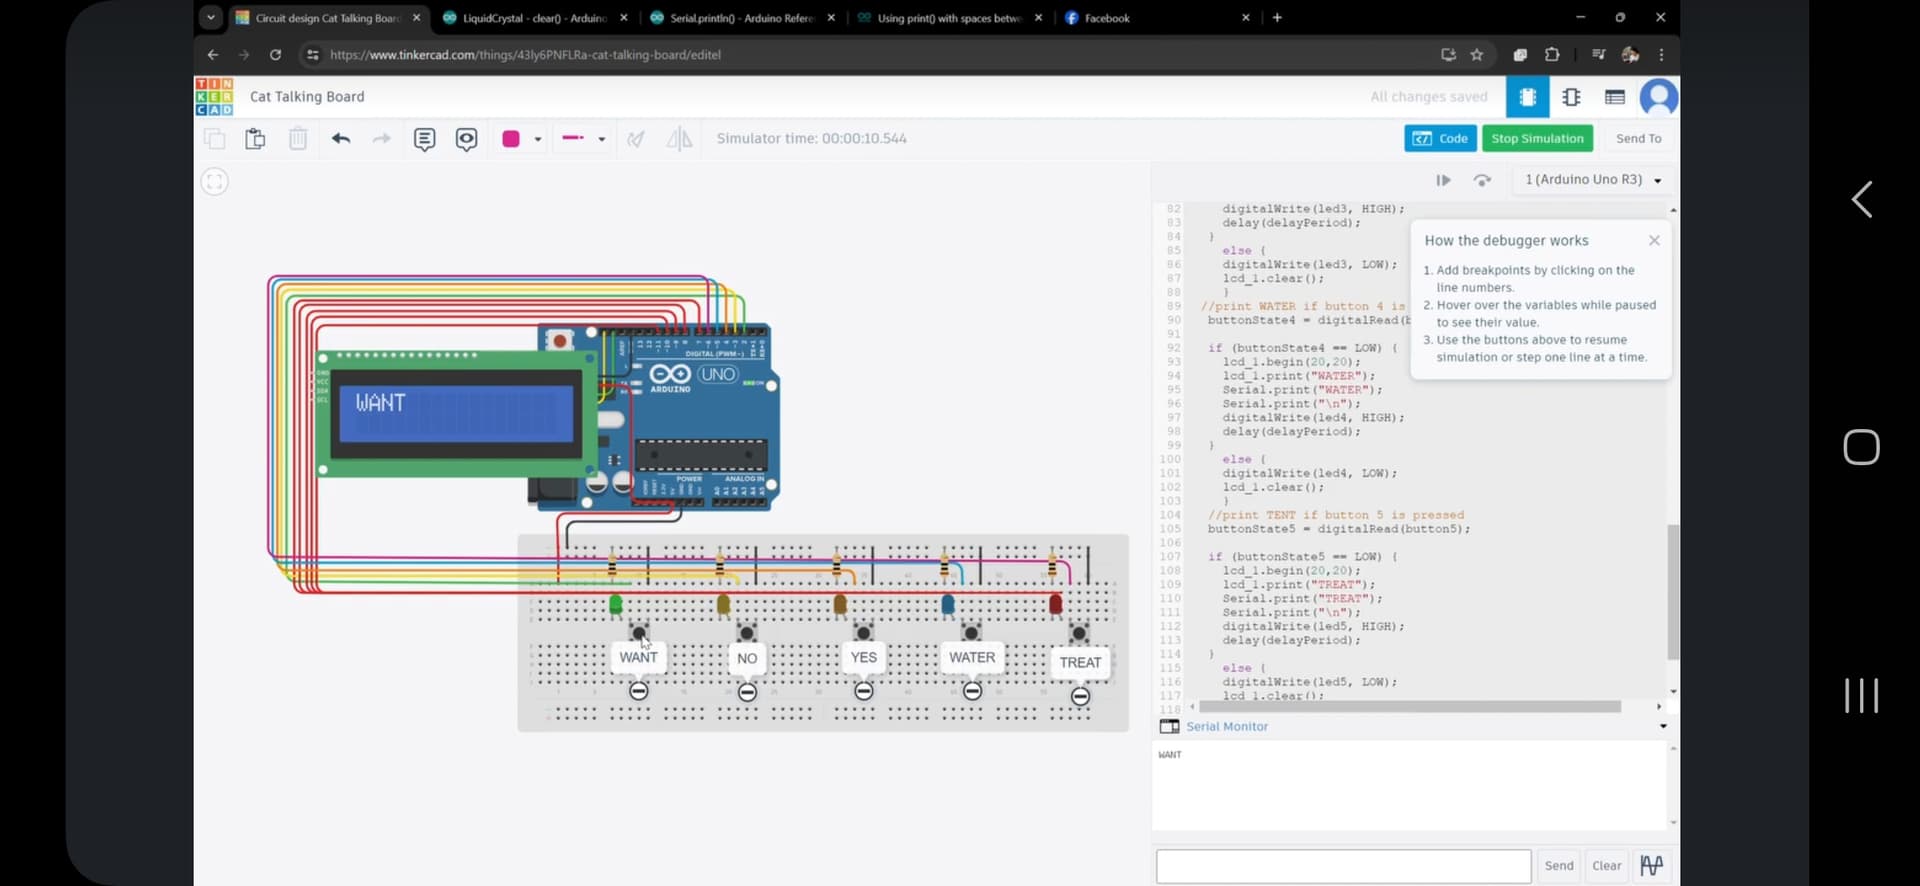Viewport: 1920px width, 886px height.
Task: Tap Android back navigation arrow
Action: pos(1861,200)
